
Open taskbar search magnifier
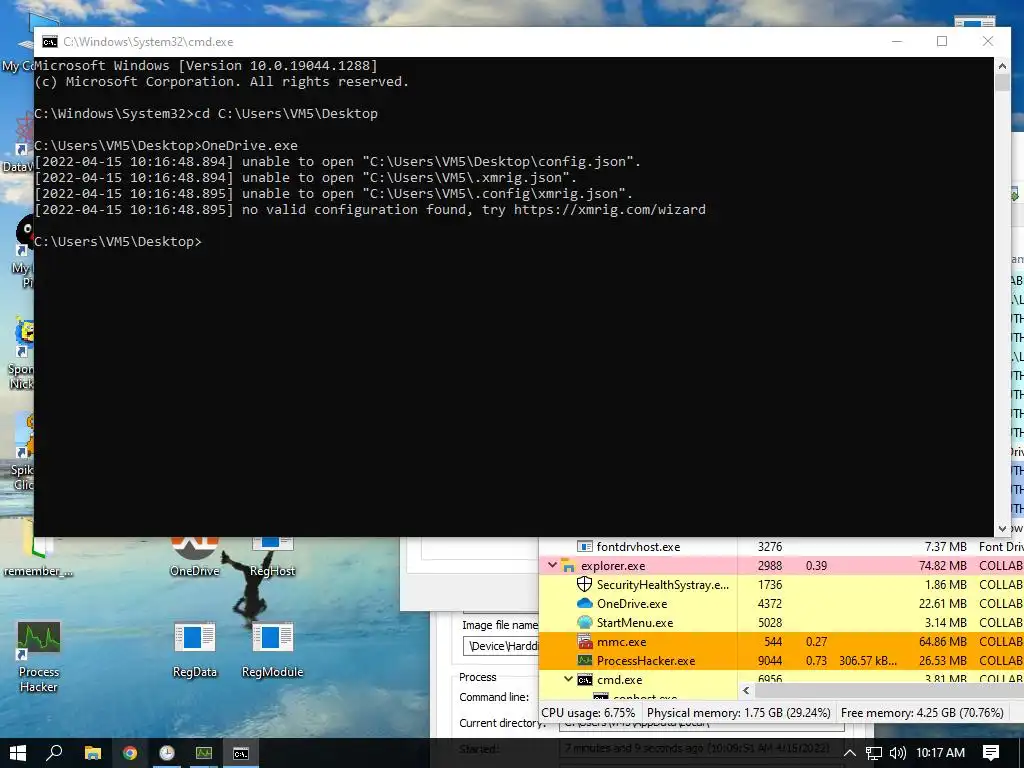[x=55, y=753]
